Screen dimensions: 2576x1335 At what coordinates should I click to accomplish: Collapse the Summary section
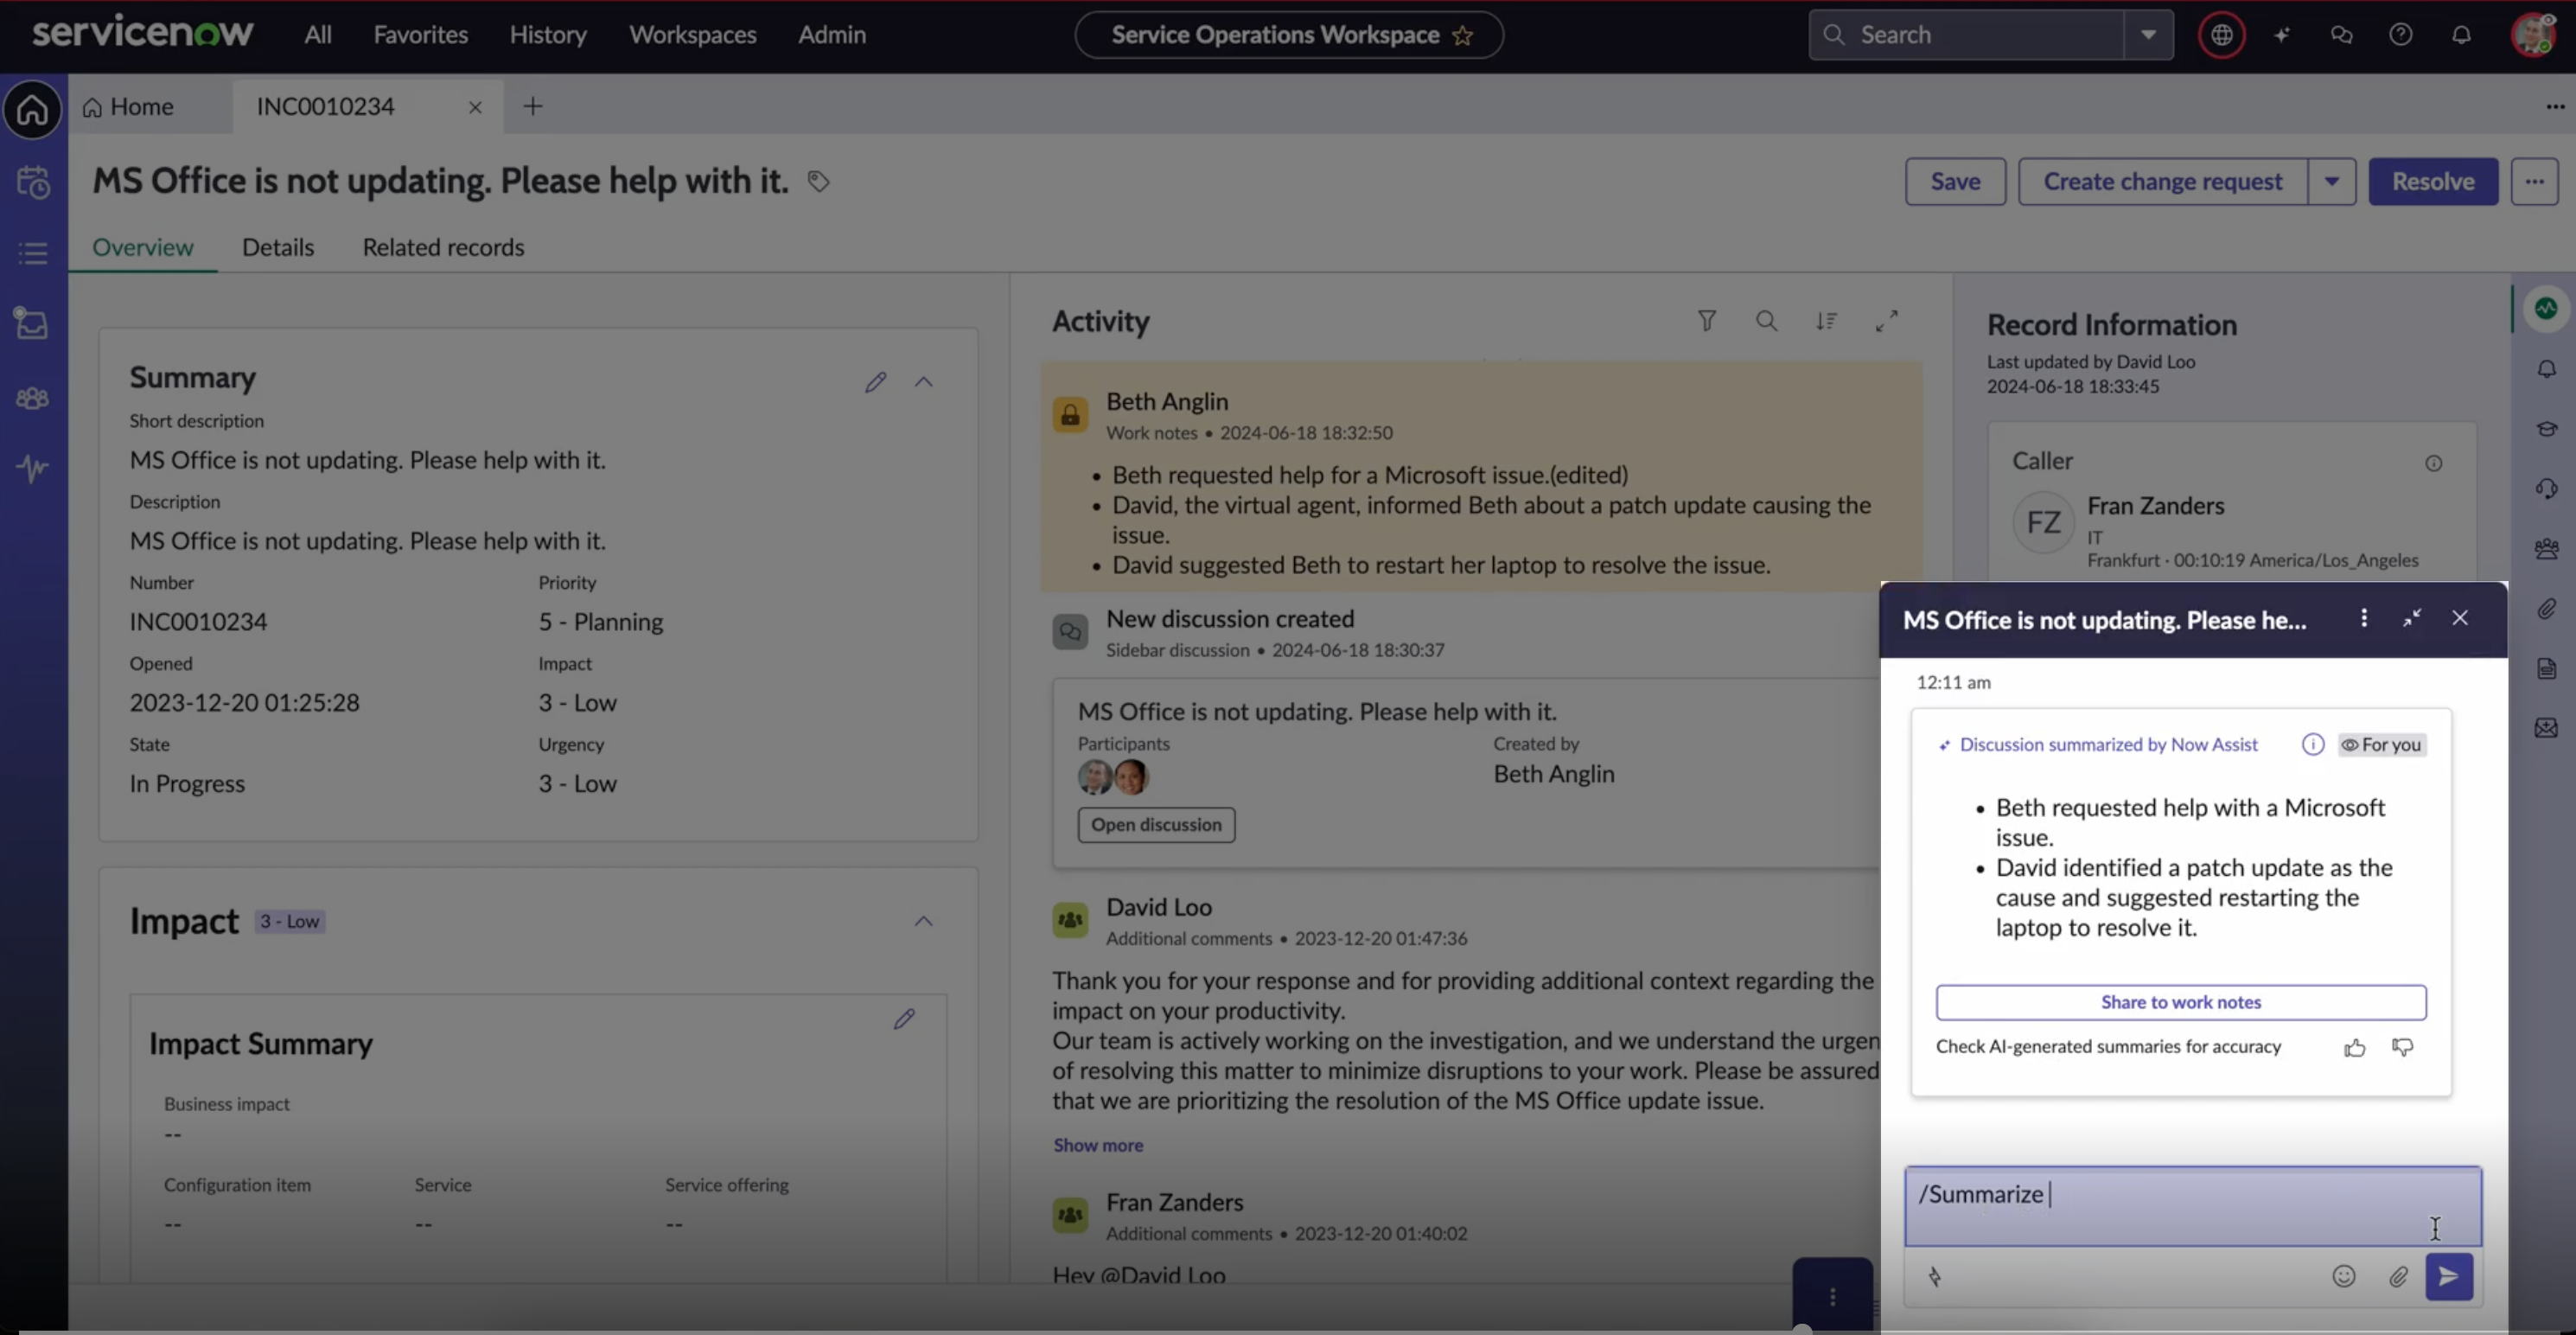click(924, 382)
